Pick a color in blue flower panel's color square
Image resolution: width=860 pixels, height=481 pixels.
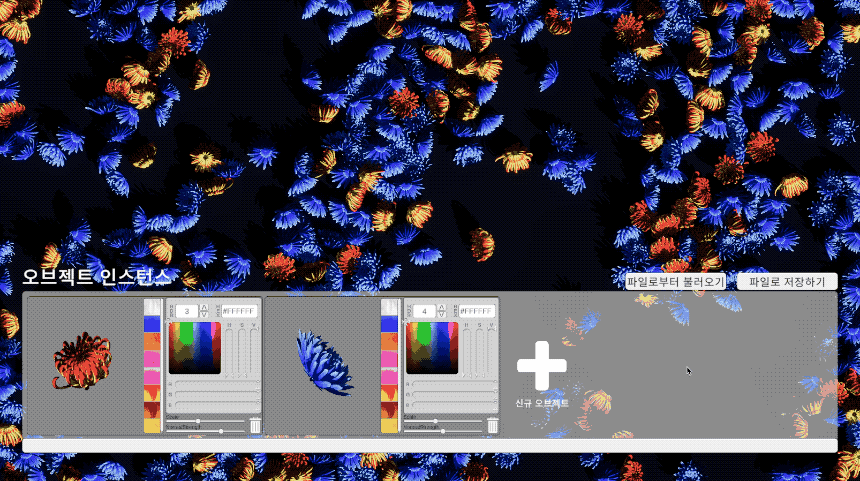click(x=432, y=348)
